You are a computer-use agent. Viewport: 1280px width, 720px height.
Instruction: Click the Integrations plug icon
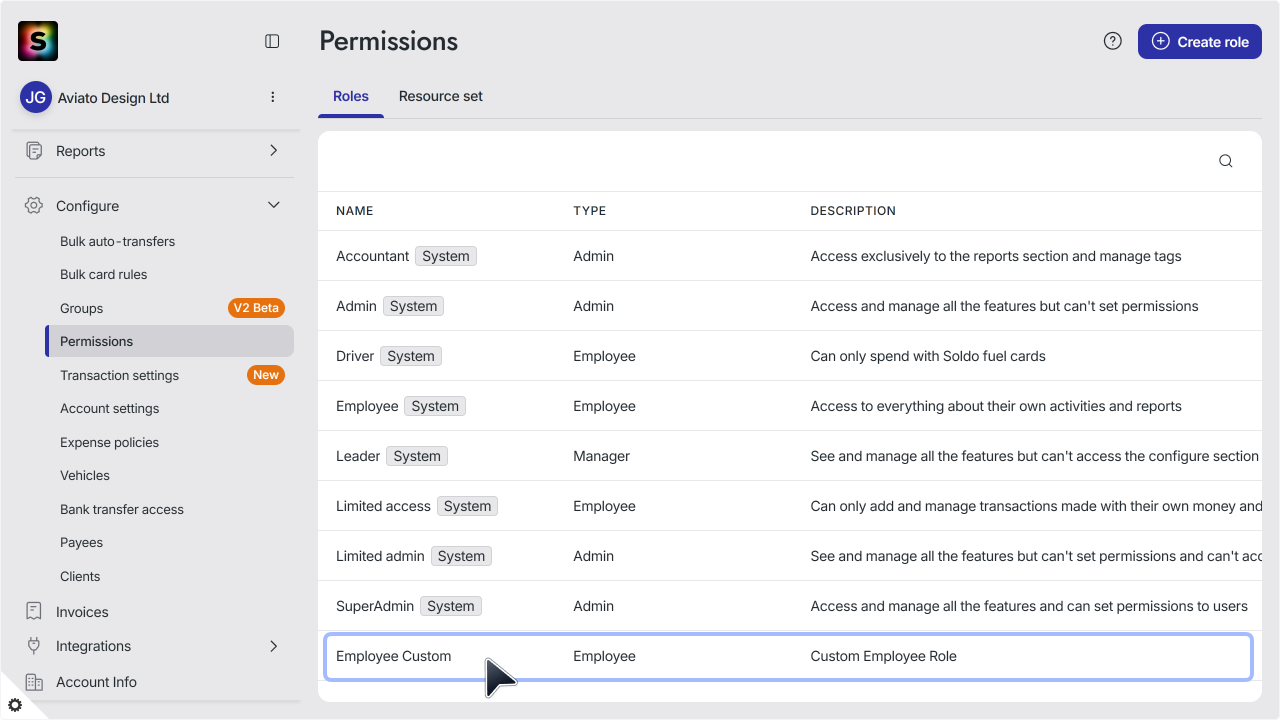click(x=34, y=646)
